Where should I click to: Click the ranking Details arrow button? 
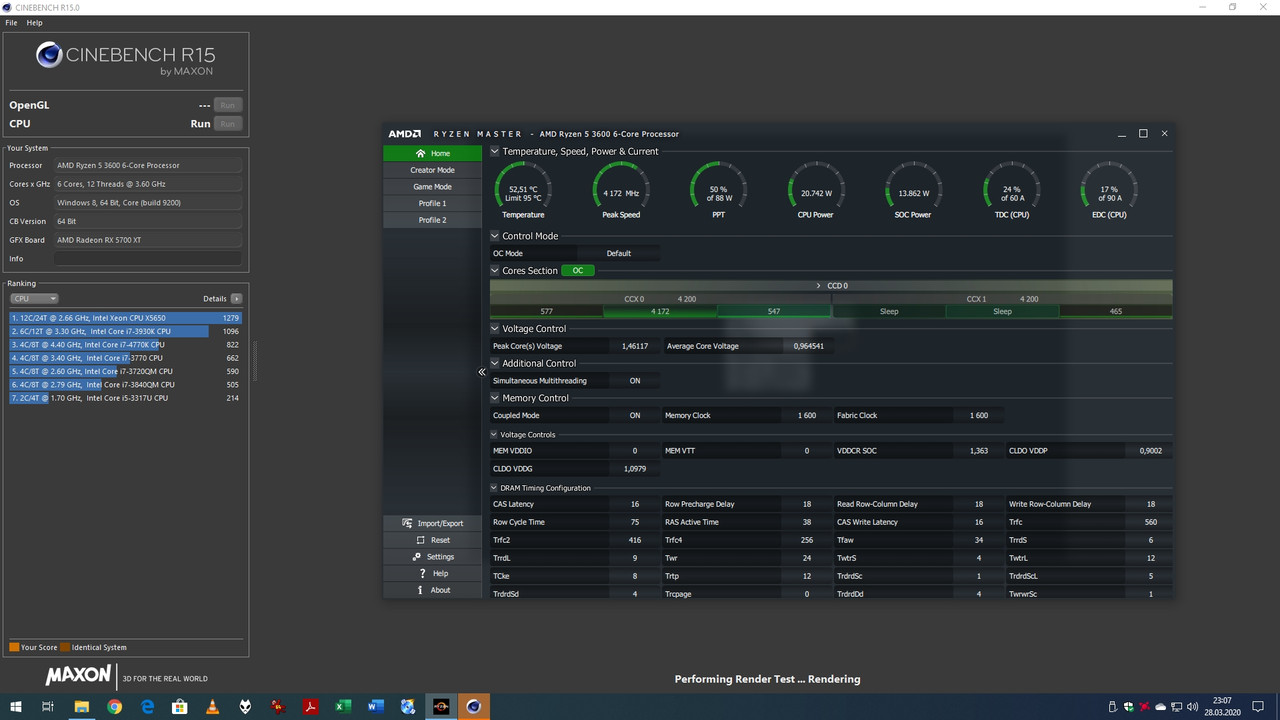click(236, 299)
